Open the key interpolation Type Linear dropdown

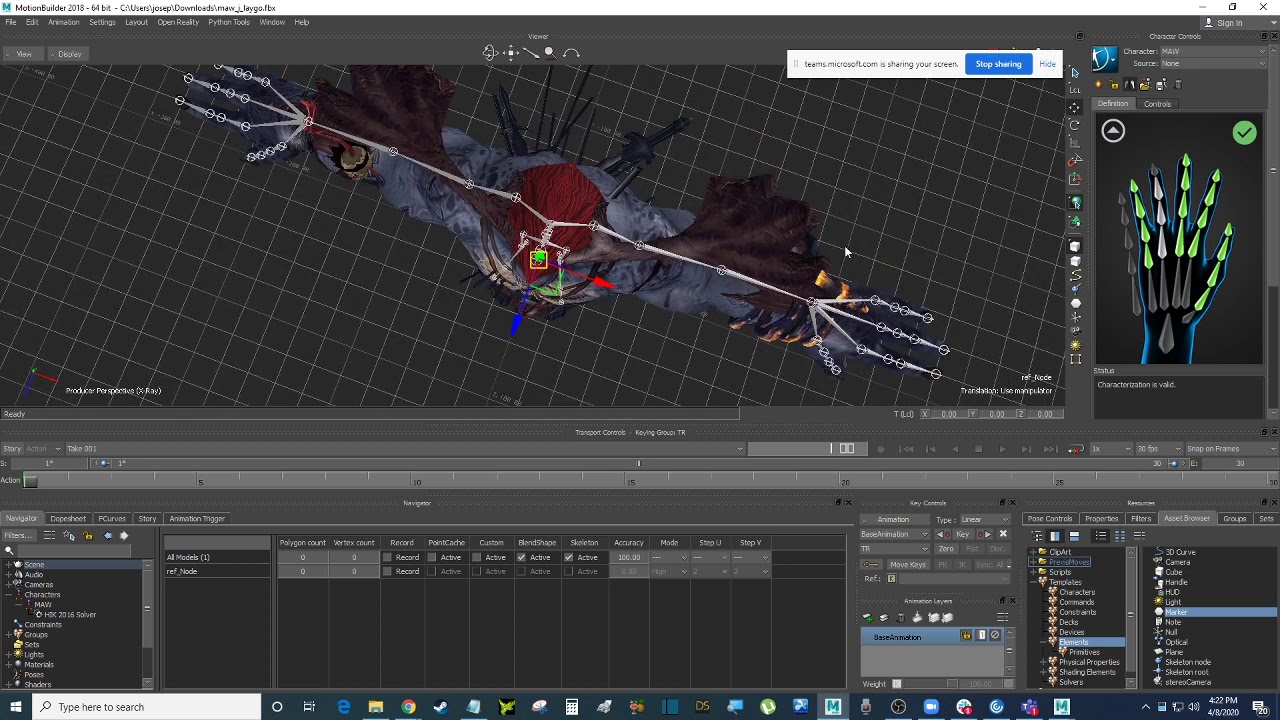click(x=985, y=520)
